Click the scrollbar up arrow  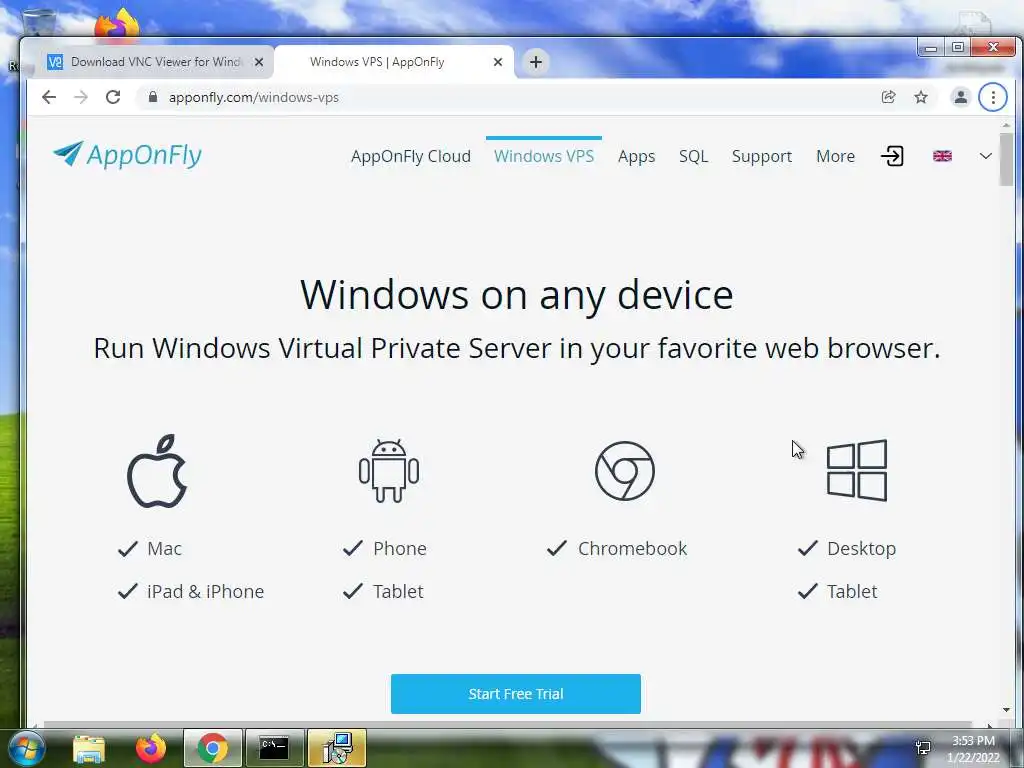click(1006, 125)
